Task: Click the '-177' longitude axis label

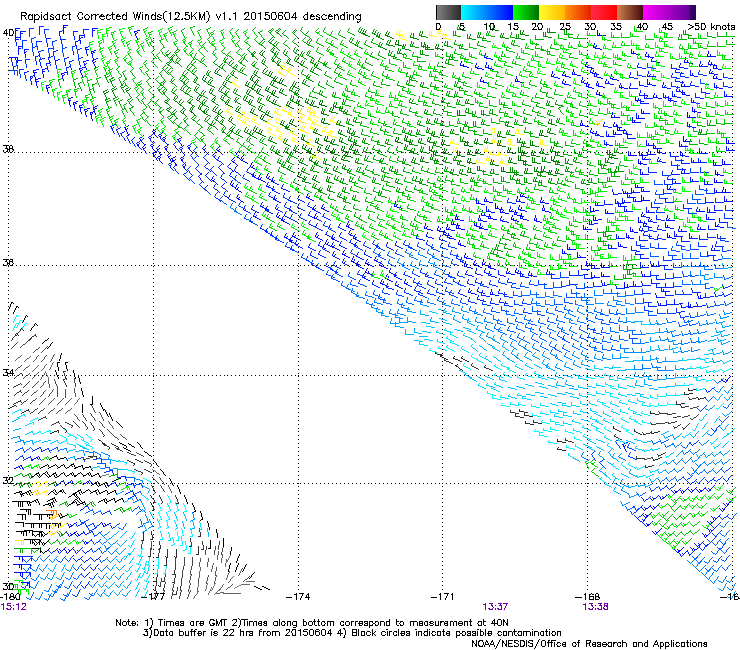Action: (153, 596)
